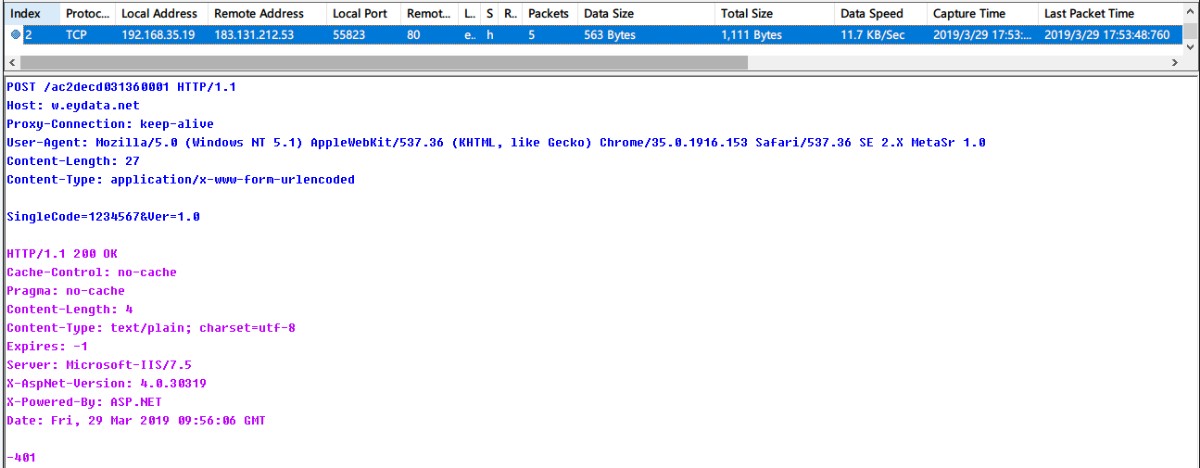Sort by the Local Port column header

coord(363,14)
